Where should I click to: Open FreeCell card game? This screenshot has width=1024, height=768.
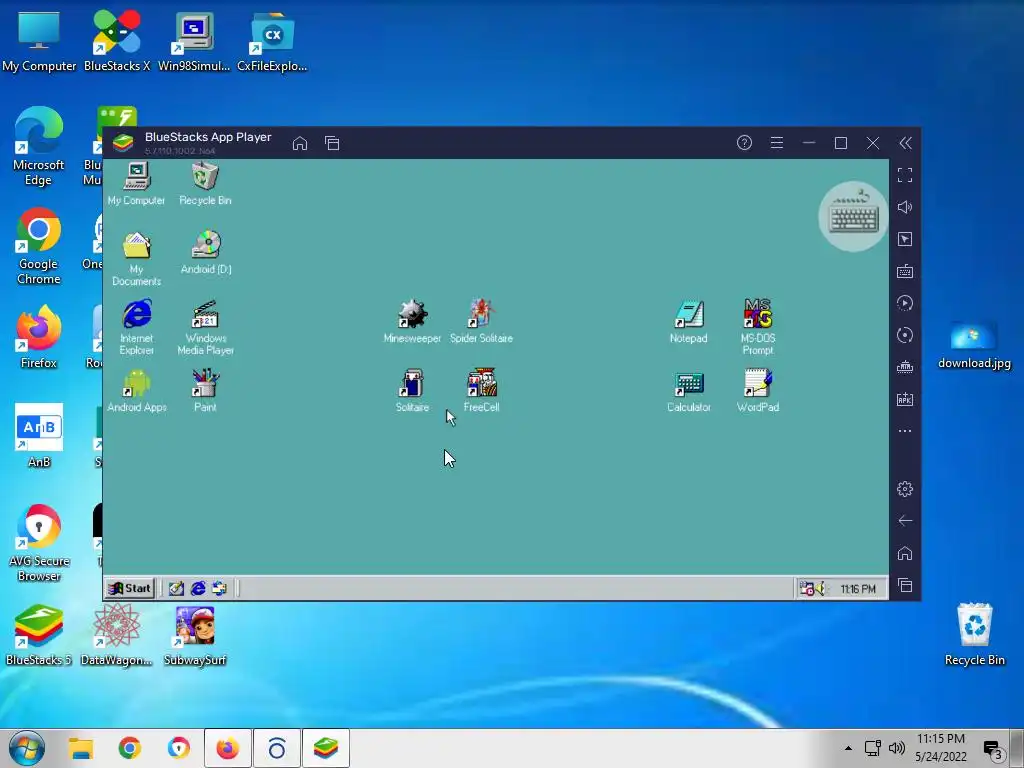pyautogui.click(x=481, y=390)
